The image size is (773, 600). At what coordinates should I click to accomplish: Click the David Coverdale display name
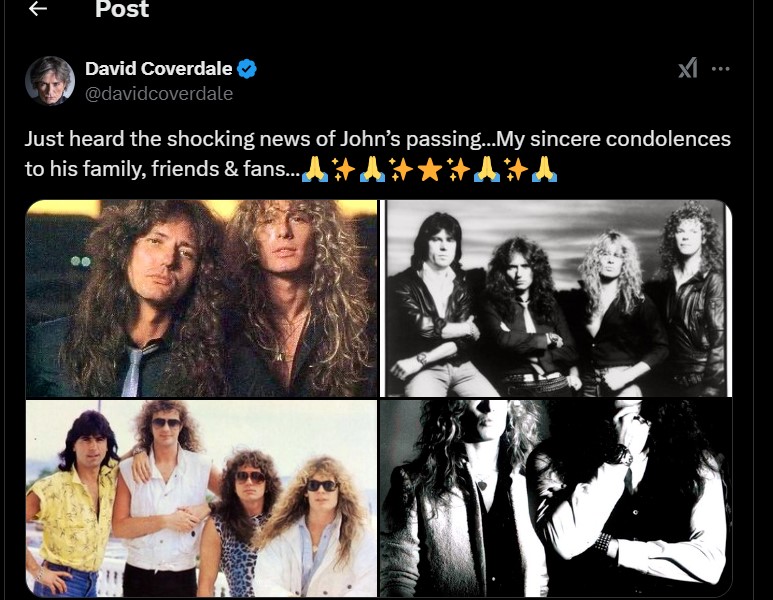click(x=158, y=69)
